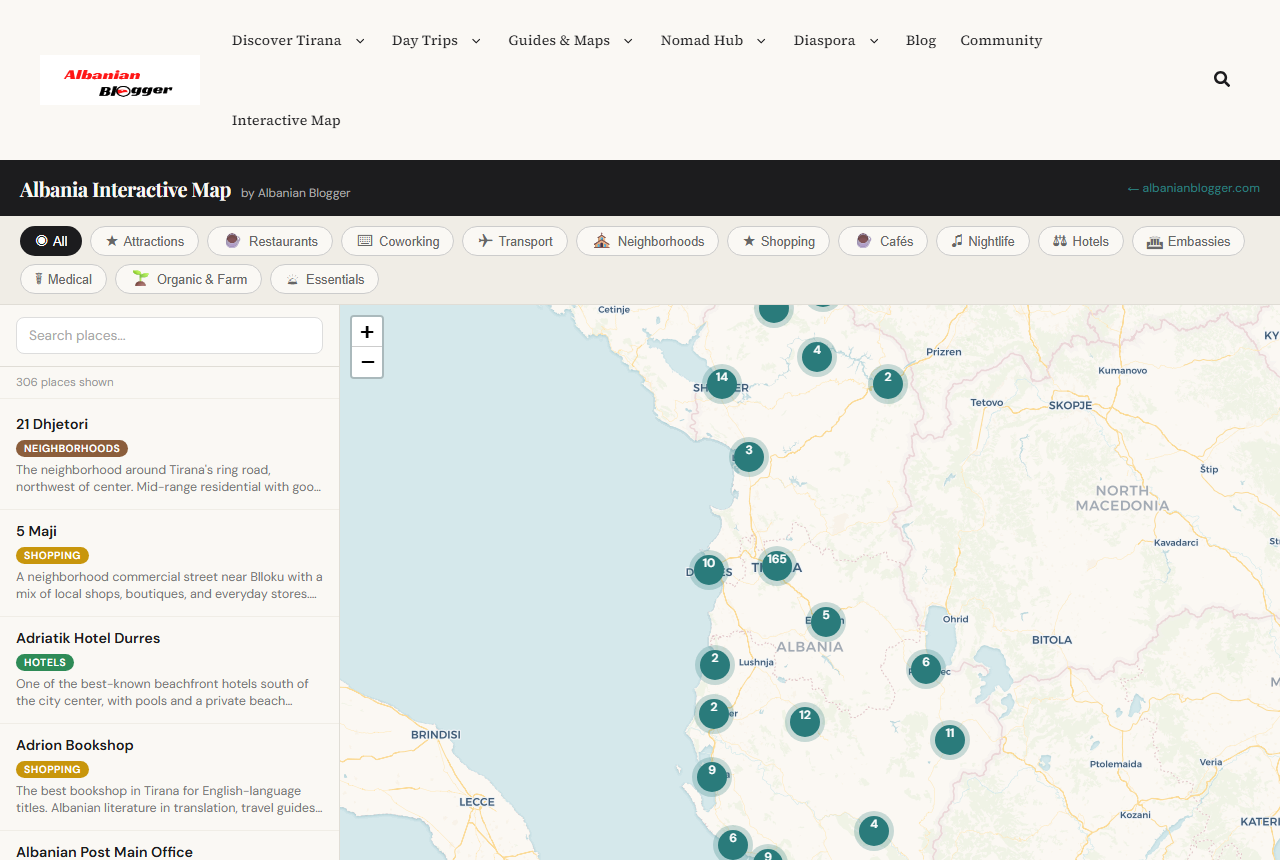Show only Transport places
1280x860 pixels.
click(x=515, y=241)
